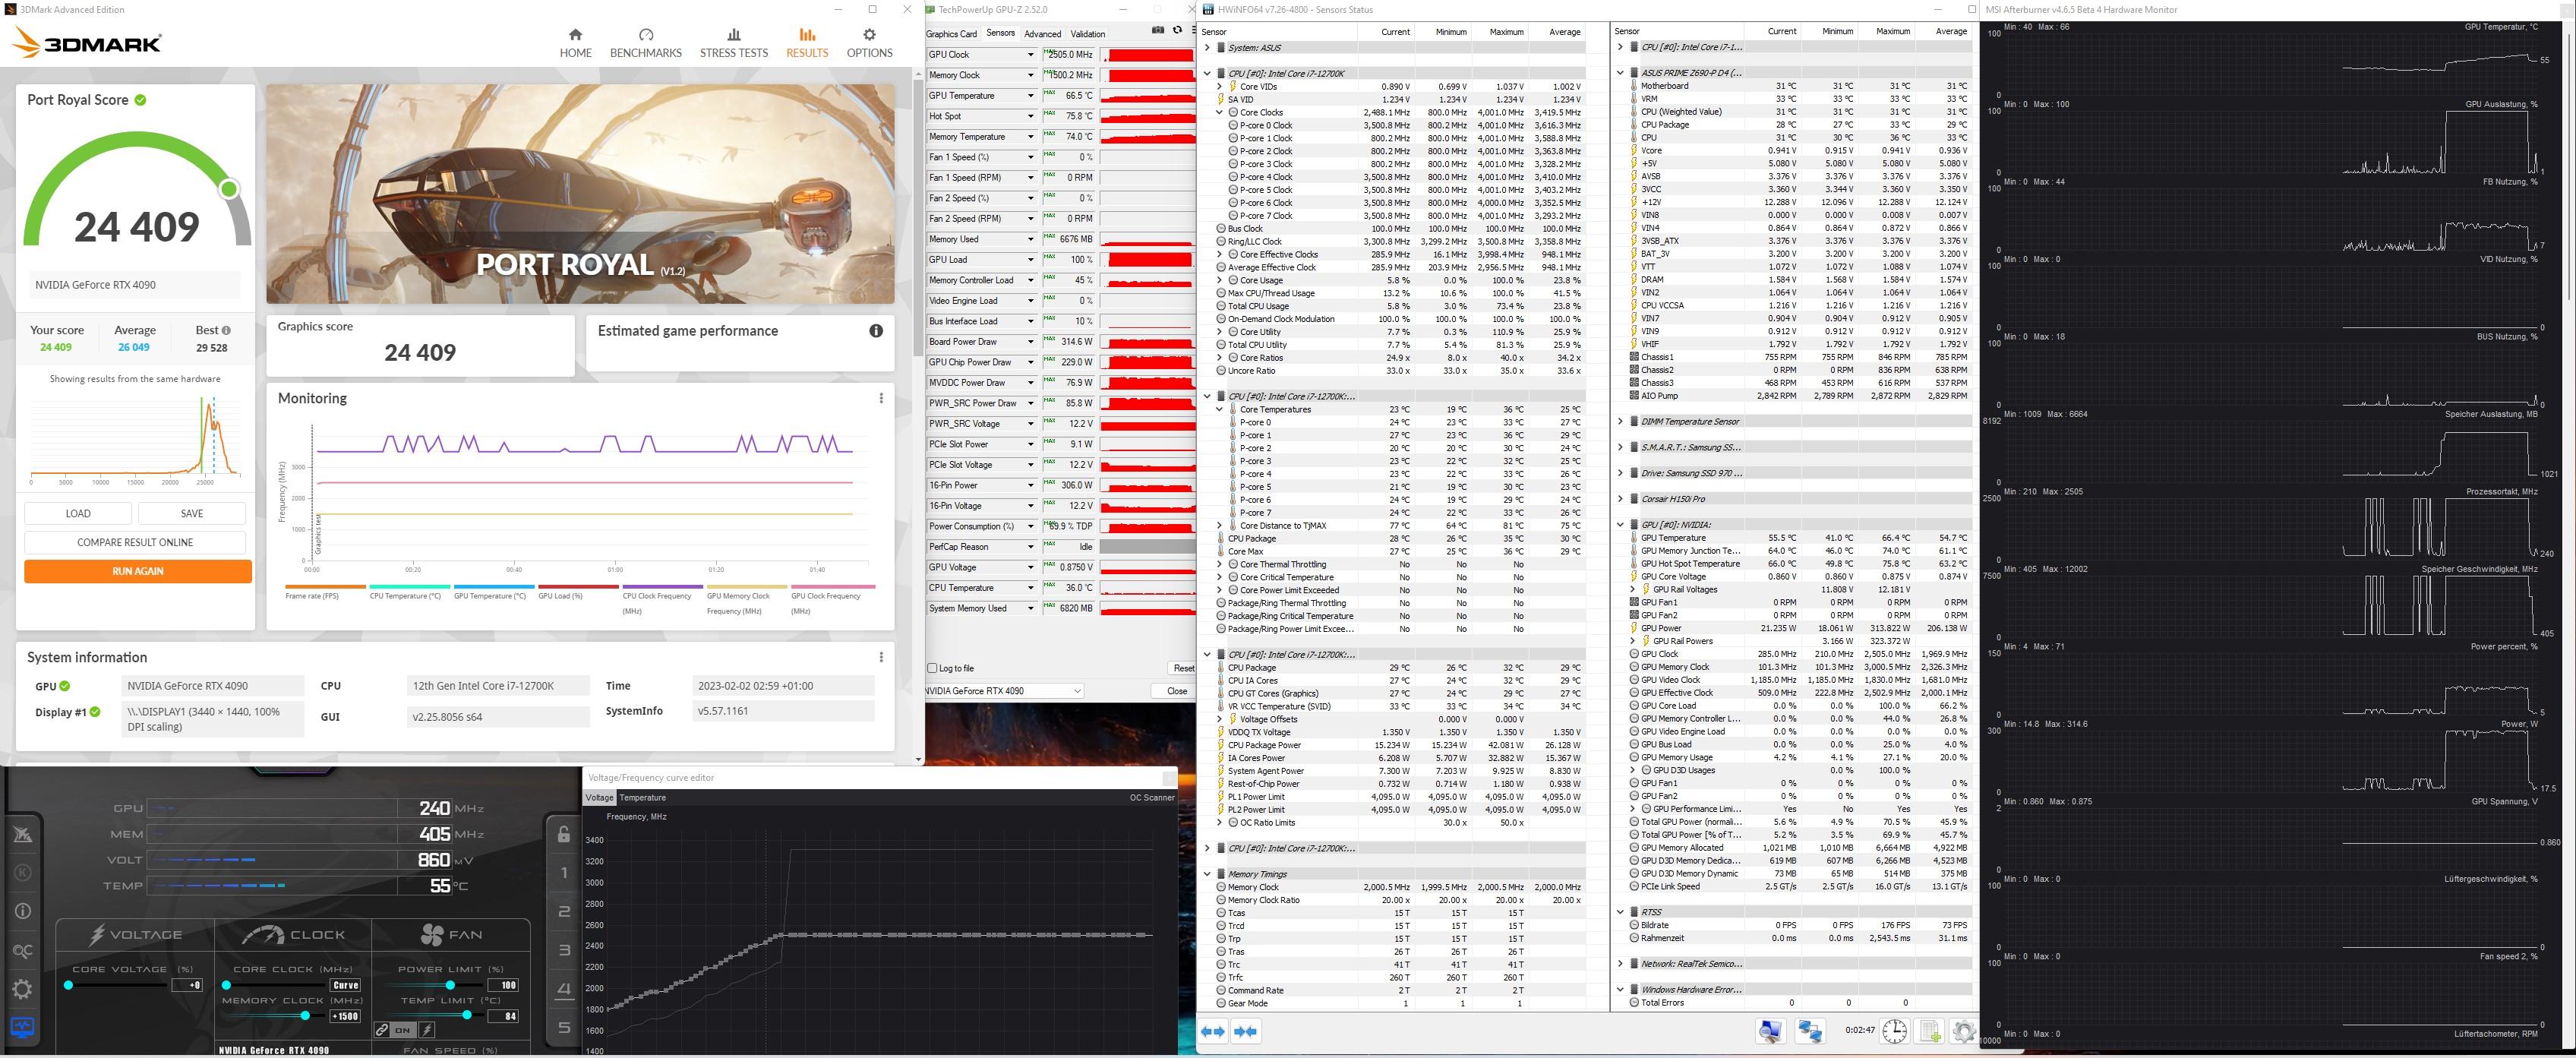This screenshot has height=1058, width=2576.
Task: Collapse the Core Temperatures tree node
Action: click(1219, 409)
